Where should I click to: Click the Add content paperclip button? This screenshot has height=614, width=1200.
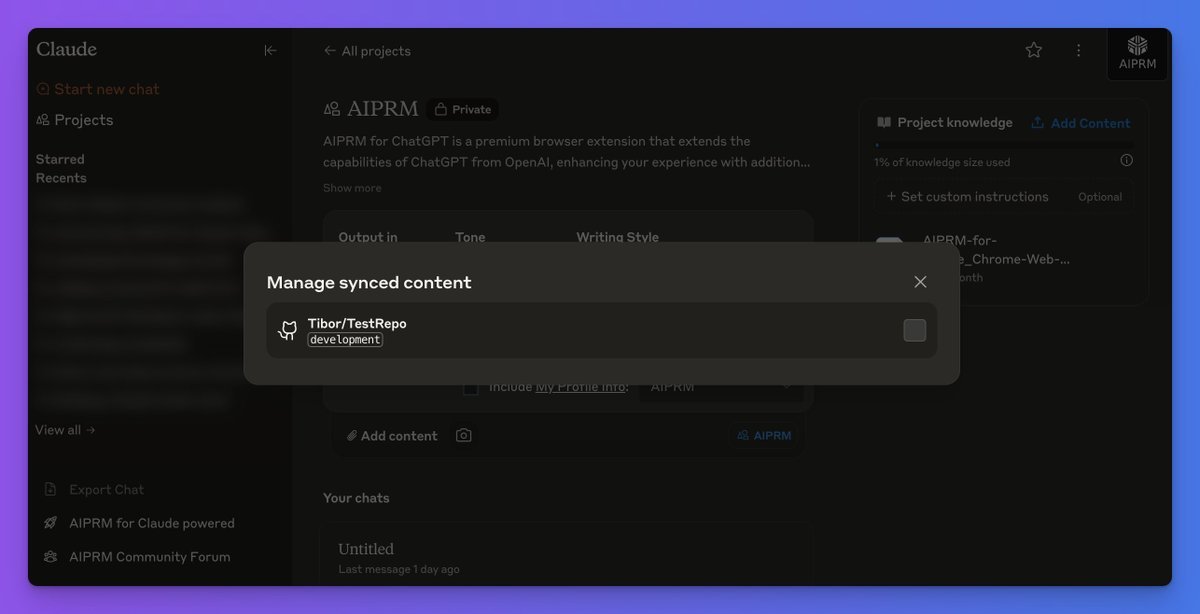(x=392, y=436)
